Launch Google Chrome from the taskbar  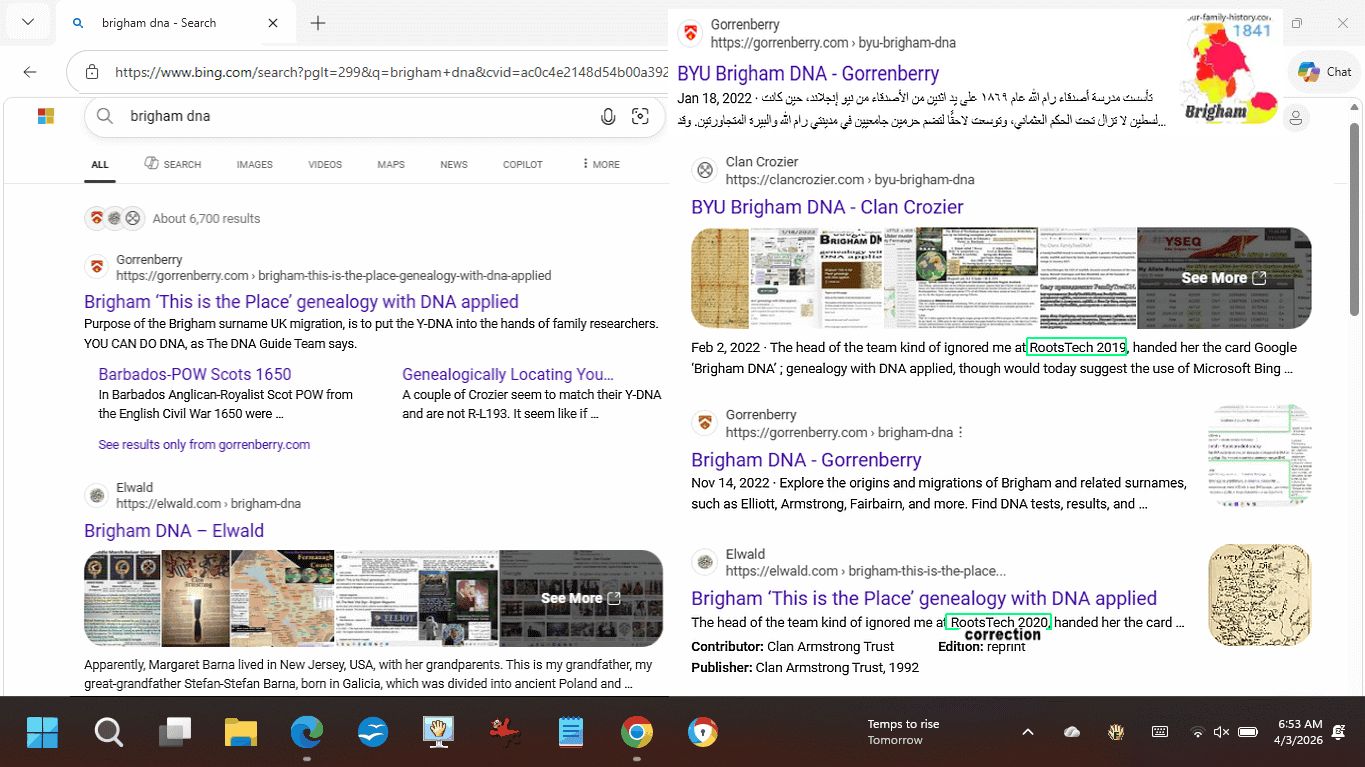click(636, 733)
